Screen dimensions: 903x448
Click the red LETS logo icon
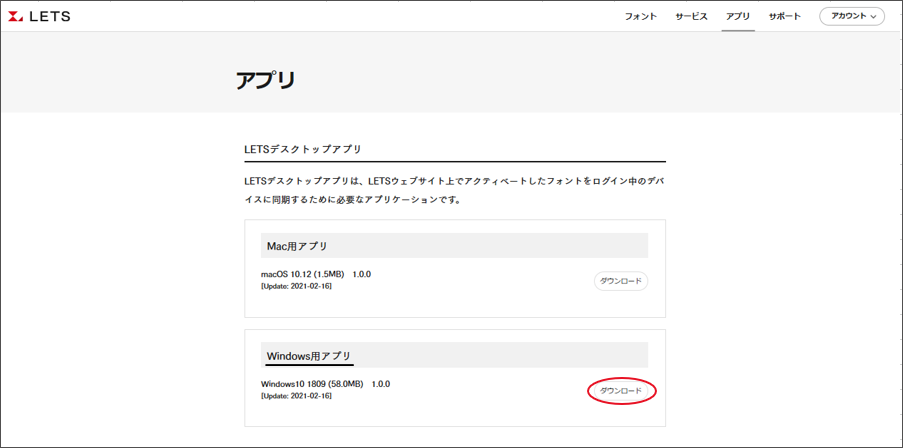[16, 17]
